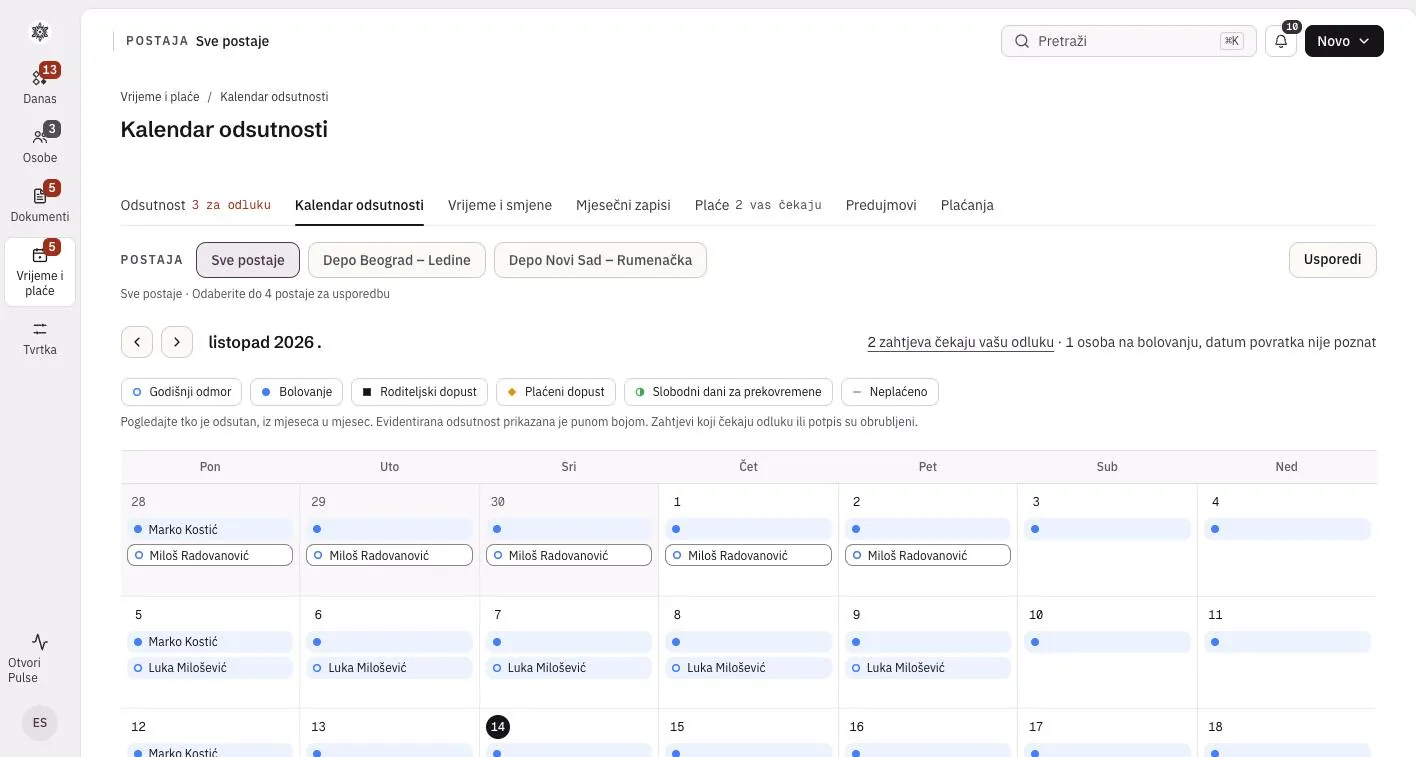Viewport: 1416px width, 757px height.
Task: Open Luka Milošević entry on day 9
Action: (927, 668)
